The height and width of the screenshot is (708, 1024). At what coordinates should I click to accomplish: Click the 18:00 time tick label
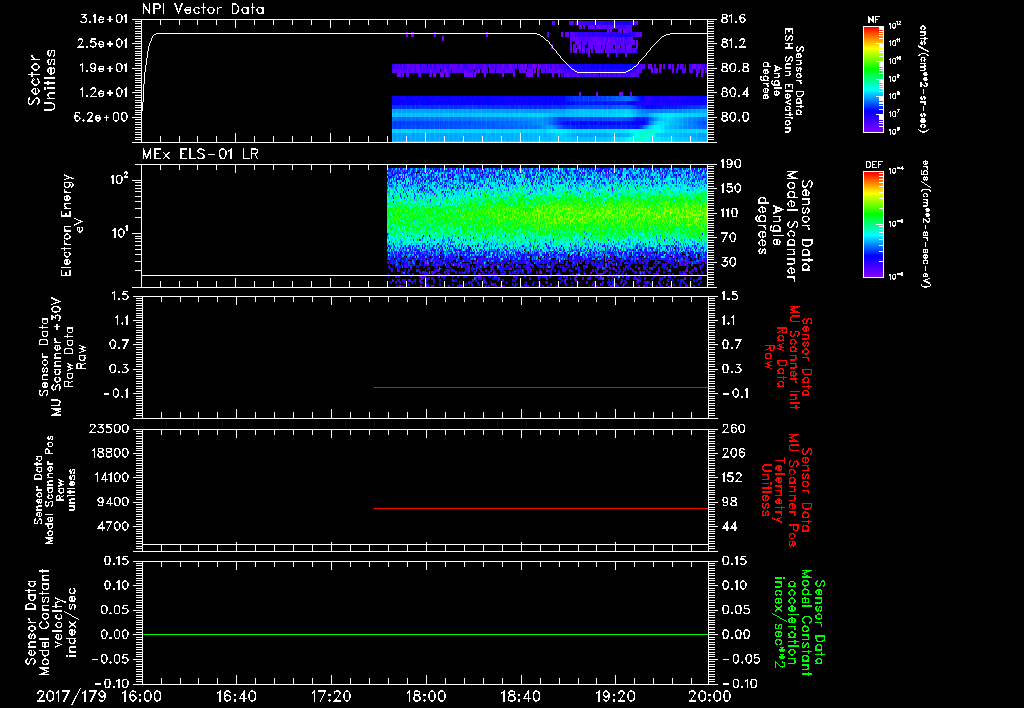tap(426, 696)
